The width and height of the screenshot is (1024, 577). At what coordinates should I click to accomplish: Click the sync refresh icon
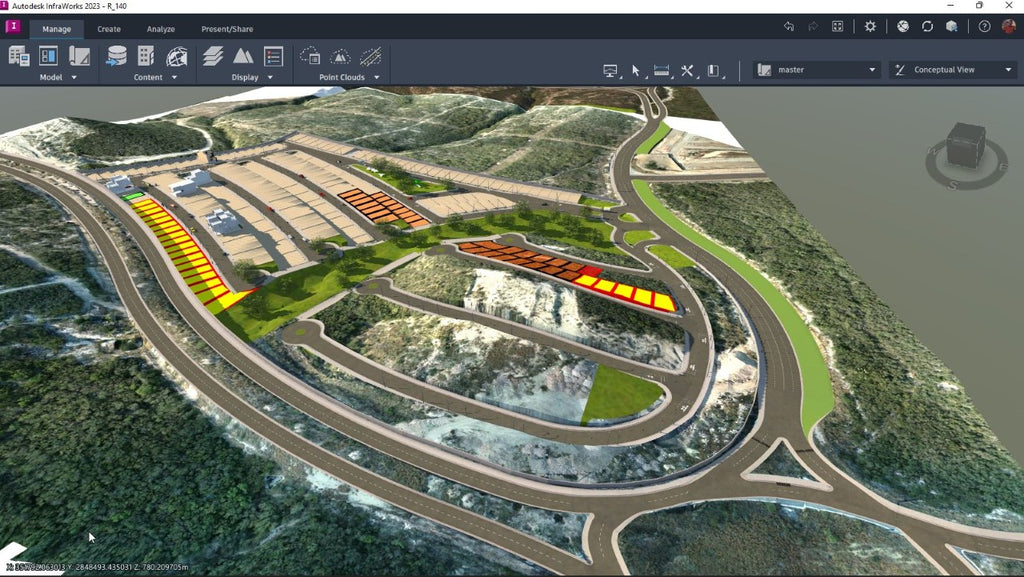(928, 27)
